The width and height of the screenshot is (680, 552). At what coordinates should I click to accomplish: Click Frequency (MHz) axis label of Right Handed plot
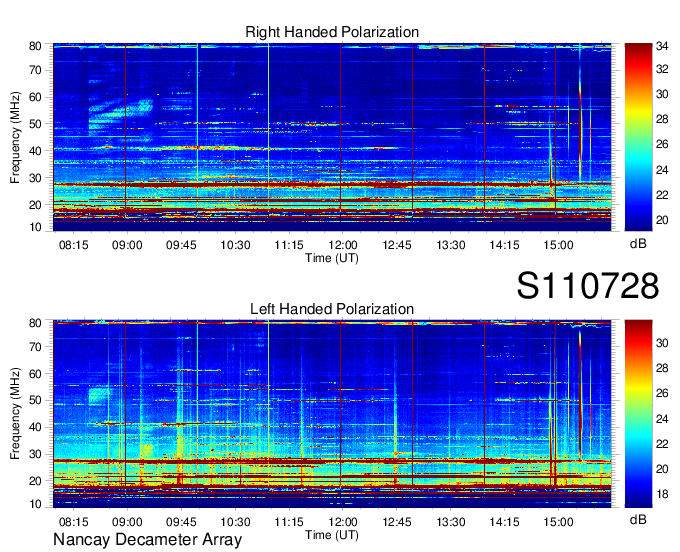tap(15, 137)
